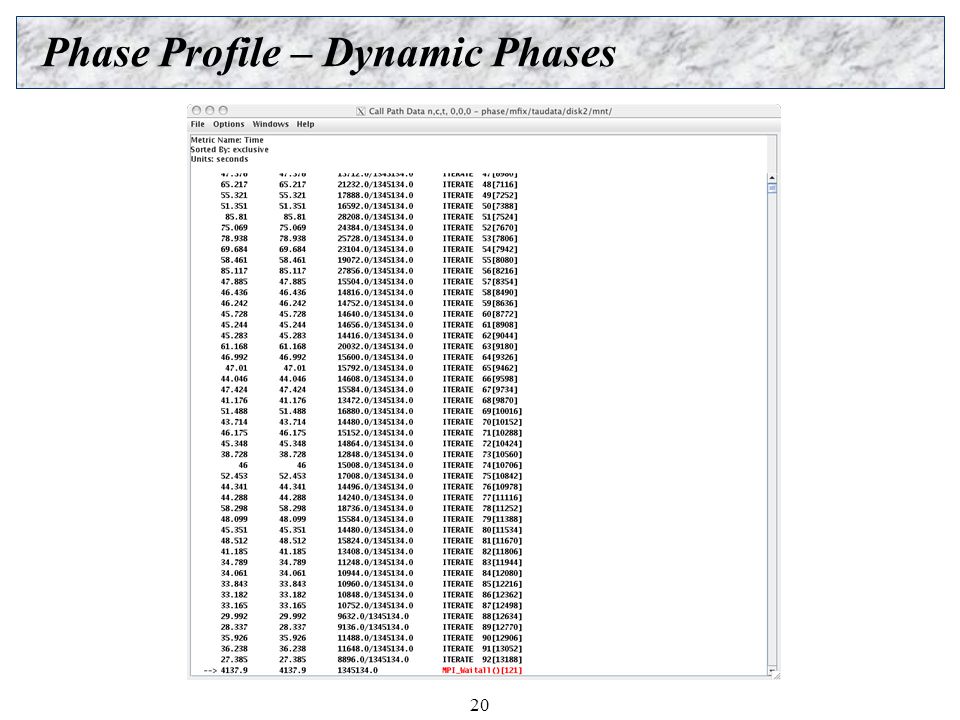Click the scrollbar down arrow

click(x=772, y=671)
